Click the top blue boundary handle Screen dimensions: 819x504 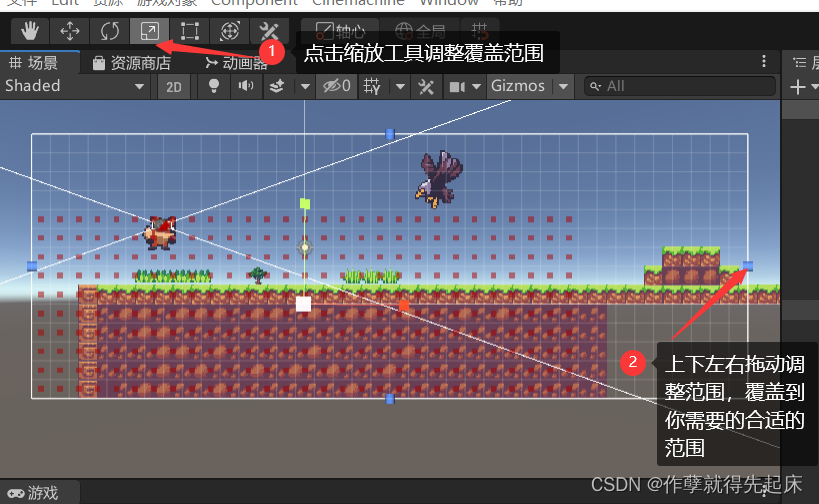(x=390, y=134)
